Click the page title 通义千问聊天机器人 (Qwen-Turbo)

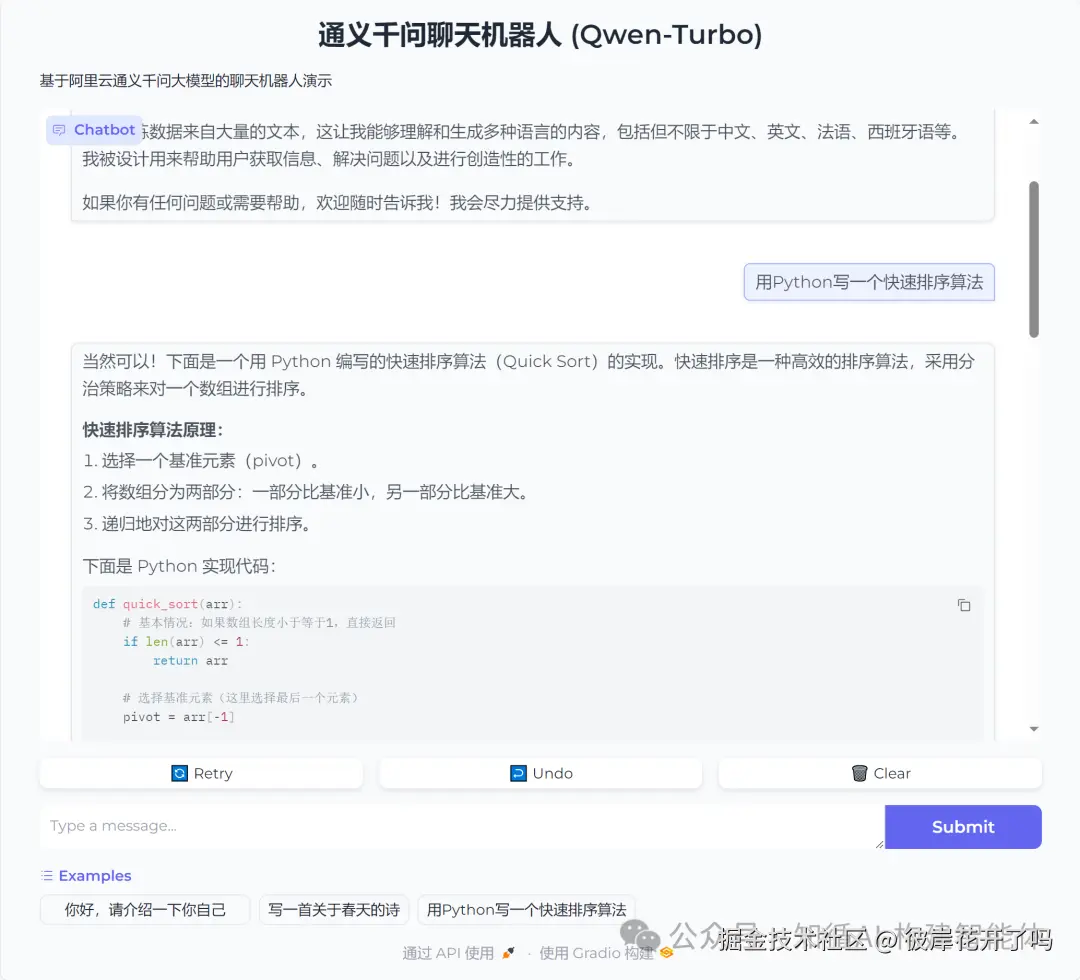(540, 34)
